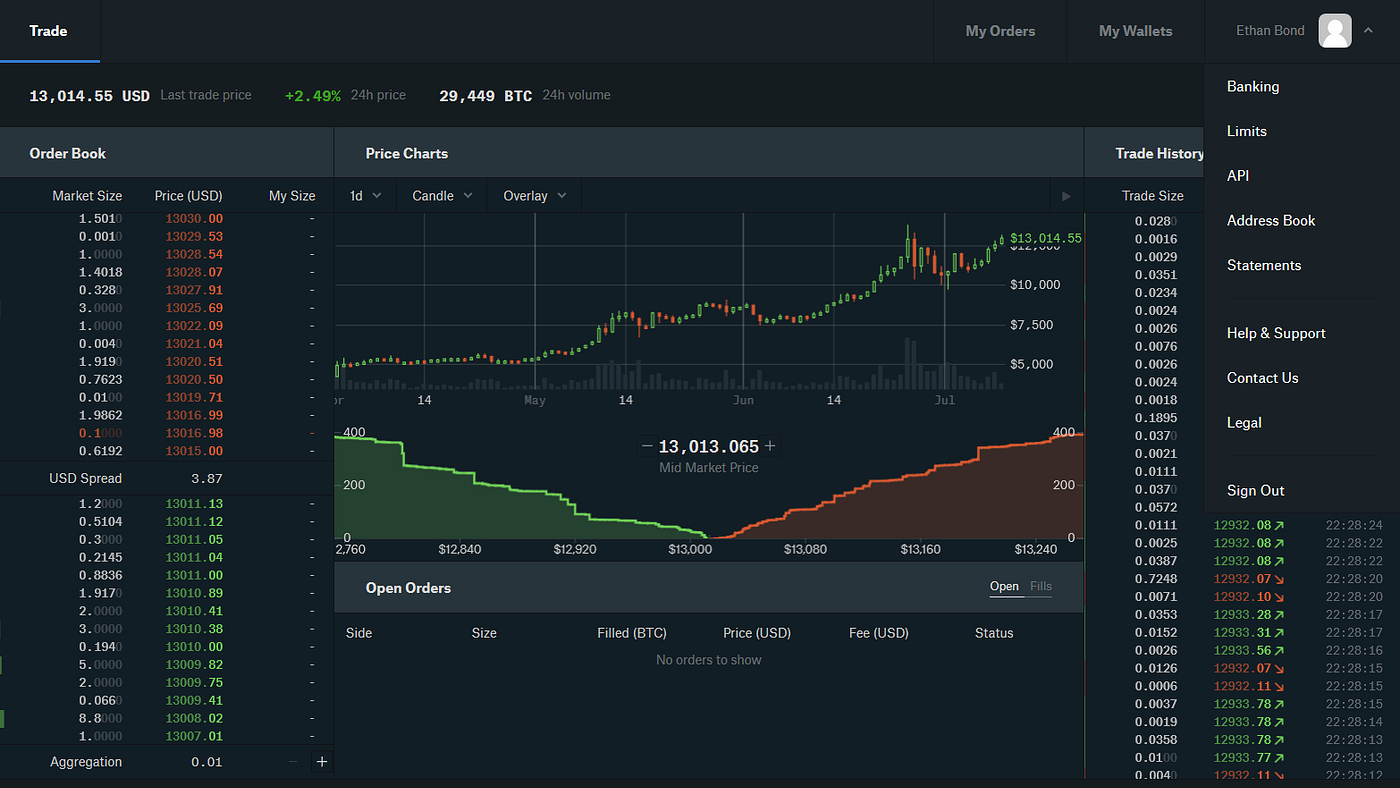The image size is (1400, 788).
Task: Select the Trade tab
Action: (x=49, y=30)
